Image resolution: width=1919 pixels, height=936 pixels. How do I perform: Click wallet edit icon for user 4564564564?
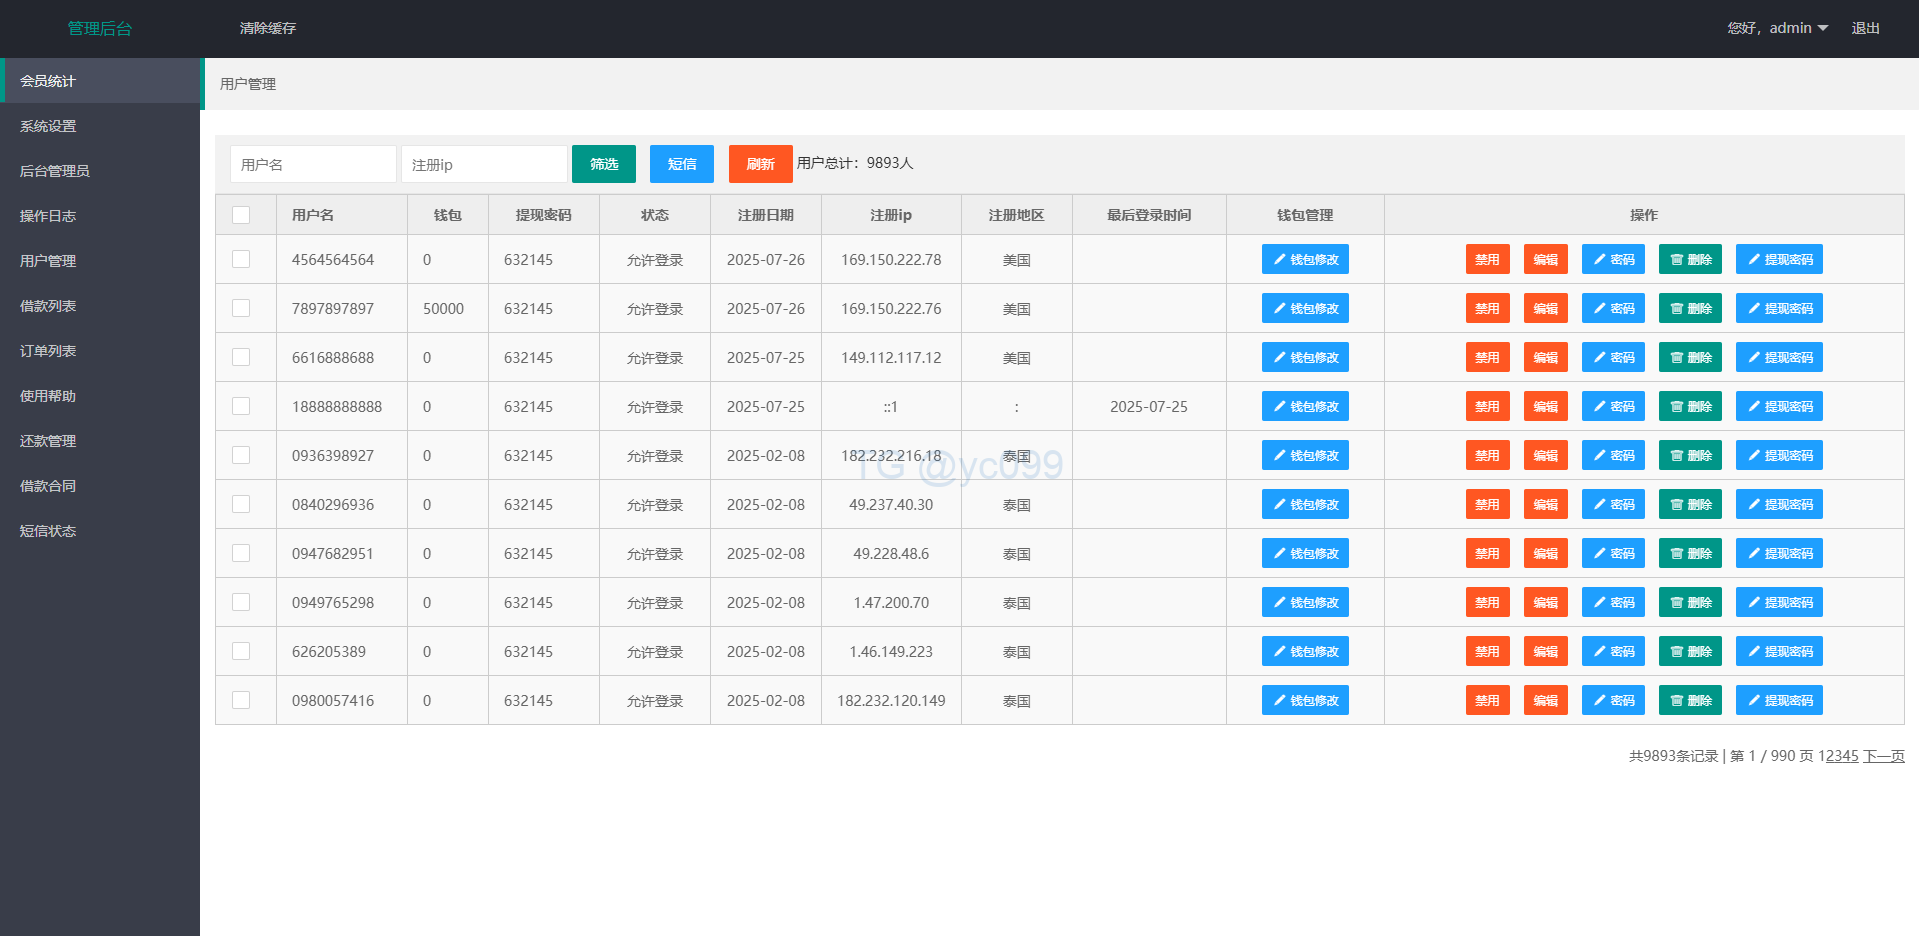click(1280, 260)
